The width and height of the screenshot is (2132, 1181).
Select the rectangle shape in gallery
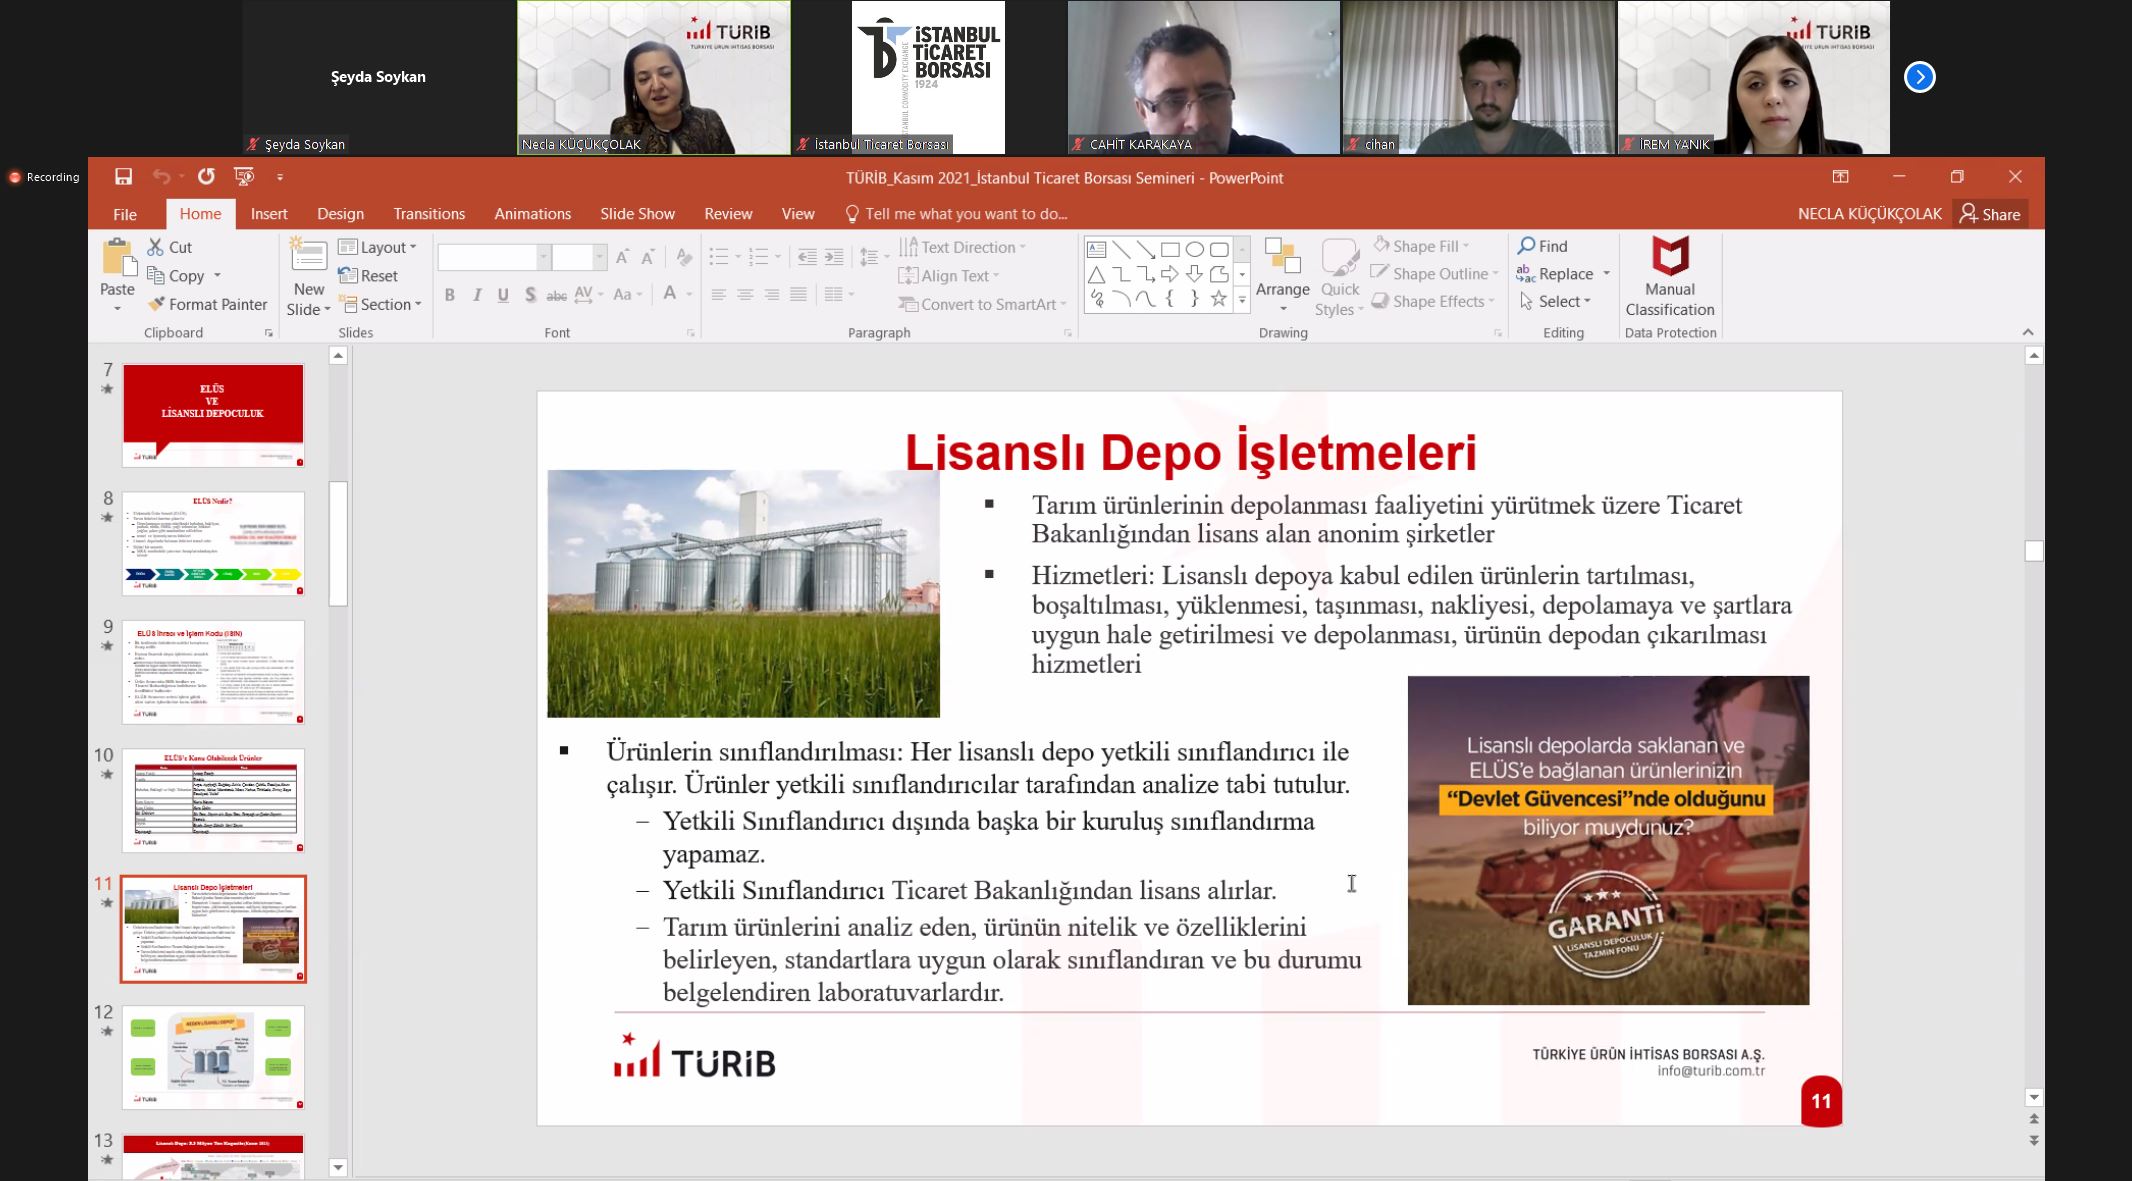point(1170,249)
